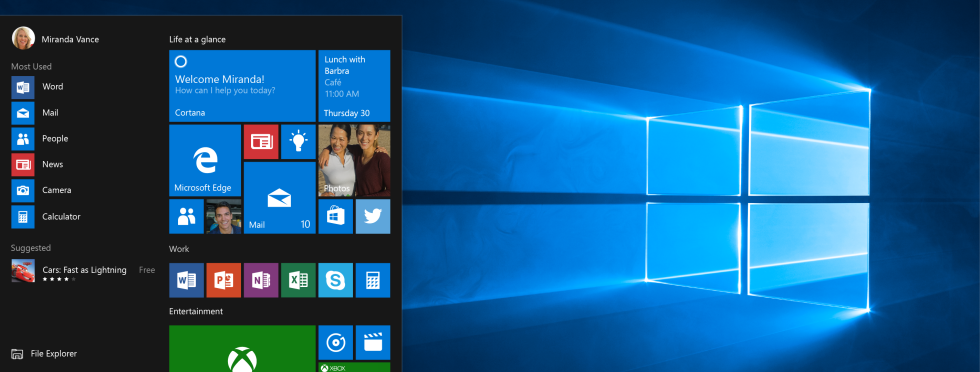Launch the Excel tile
This screenshot has height=372, width=980.
(x=298, y=280)
